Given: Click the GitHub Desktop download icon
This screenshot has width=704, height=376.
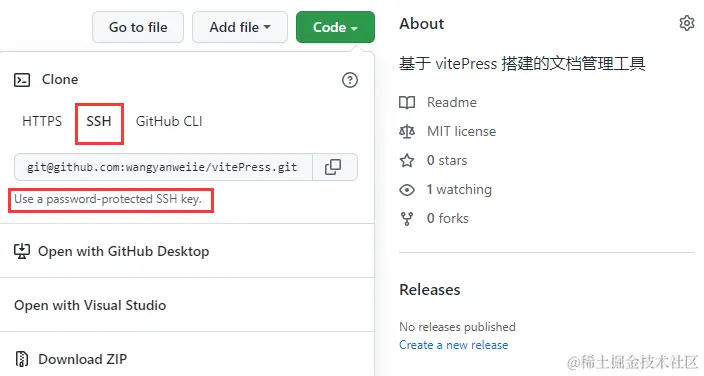Looking at the screenshot, I should [22, 252].
